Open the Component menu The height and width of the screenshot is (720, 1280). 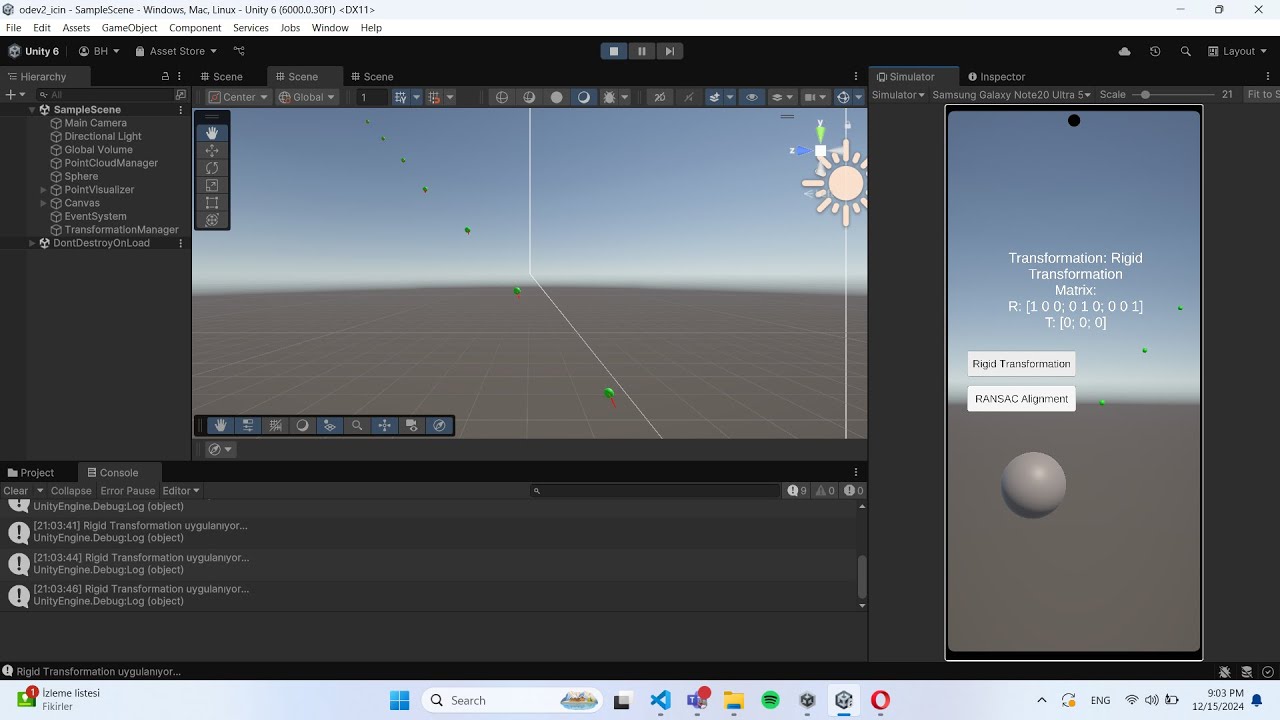click(195, 28)
